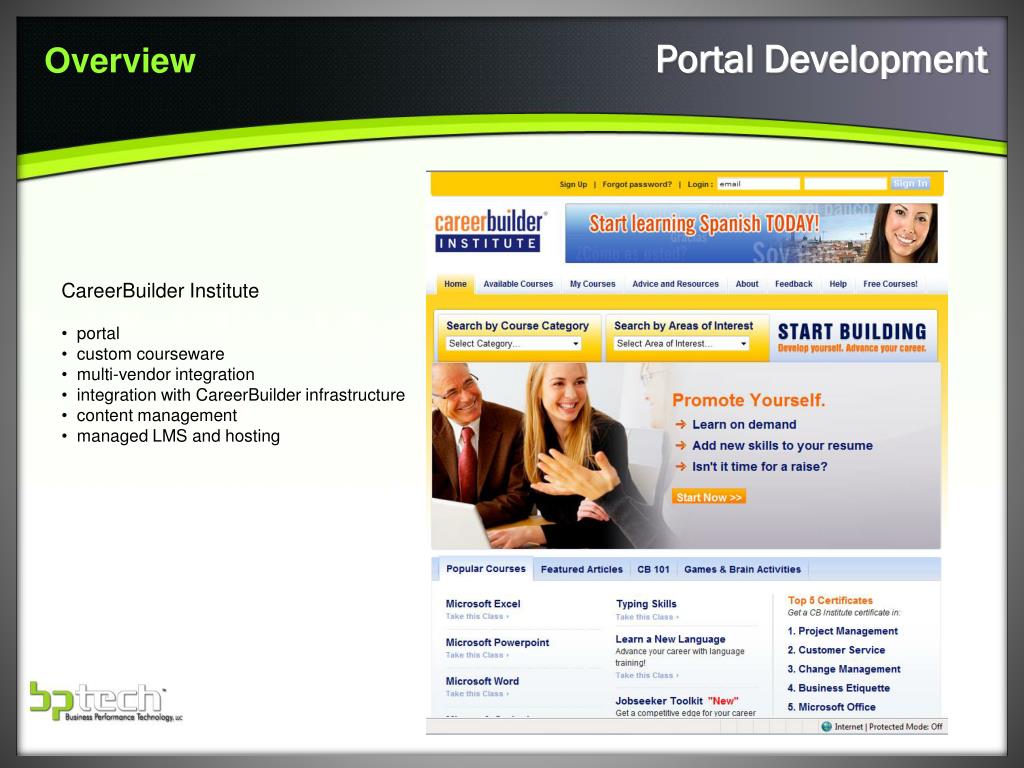Click the CareerBuilder Institute logo
1024x768 pixels.
[489, 231]
